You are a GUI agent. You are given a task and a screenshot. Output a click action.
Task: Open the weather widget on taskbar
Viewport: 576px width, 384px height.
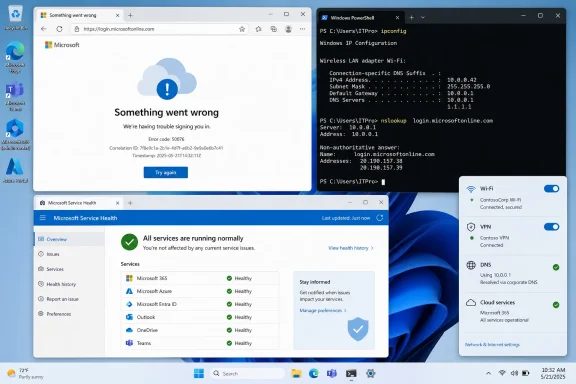tap(25, 373)
